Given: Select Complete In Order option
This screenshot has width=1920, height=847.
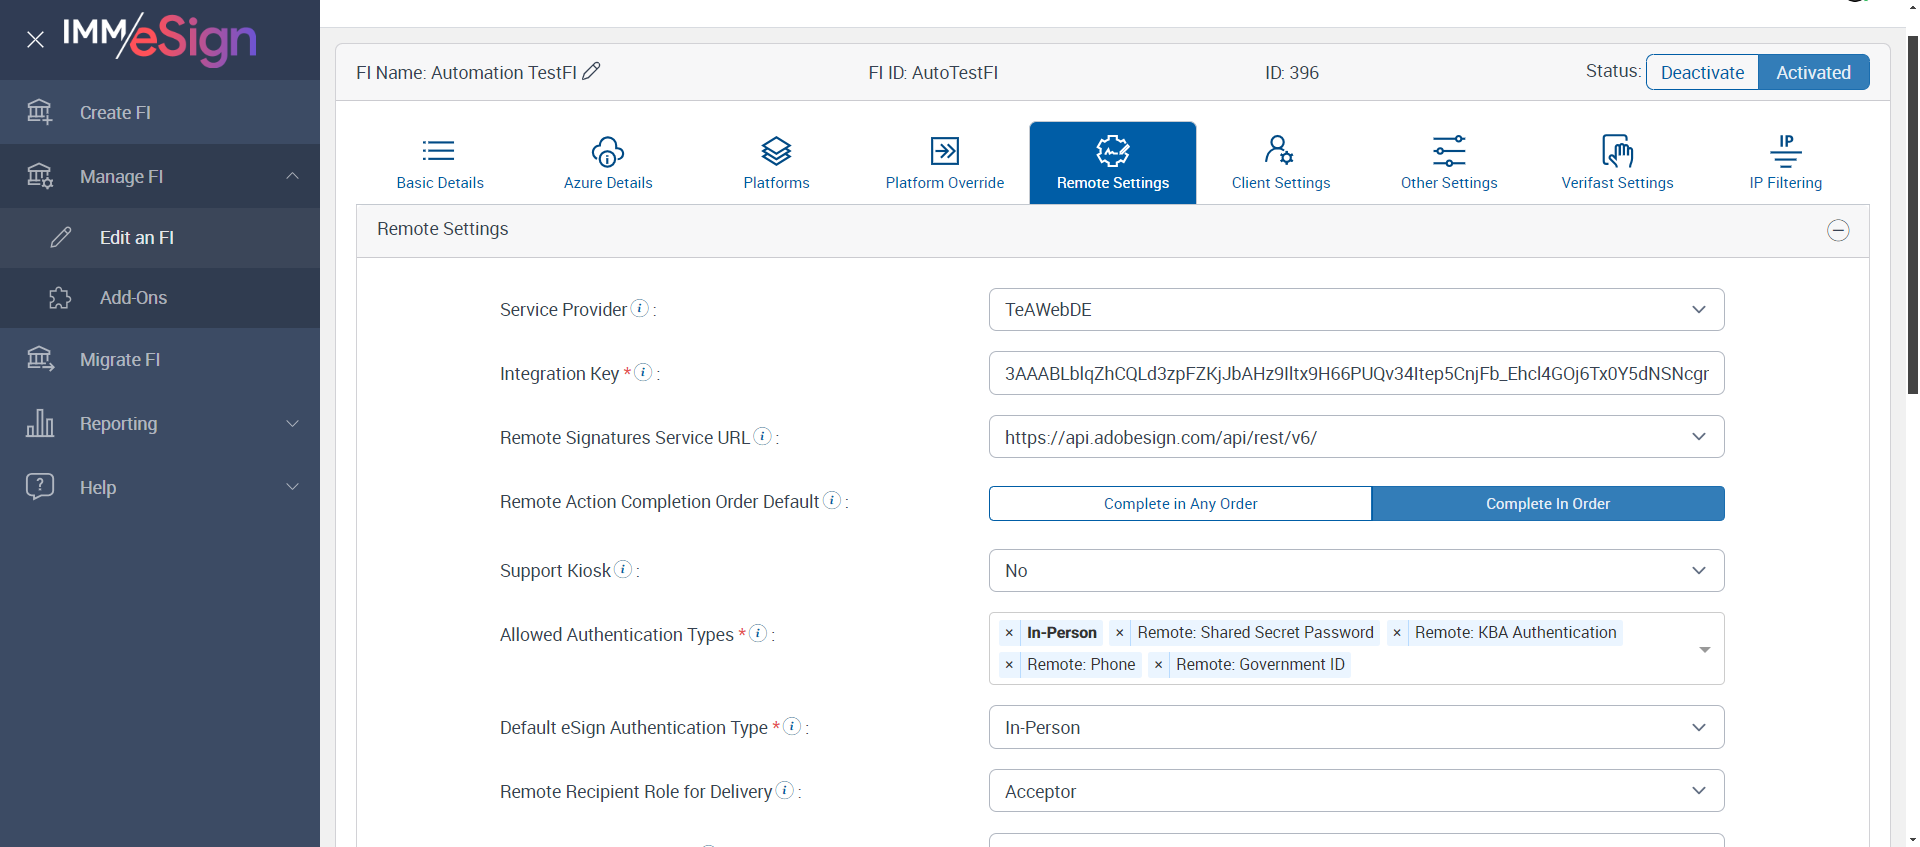Looking at the screenshot, I should point(1547,504).
